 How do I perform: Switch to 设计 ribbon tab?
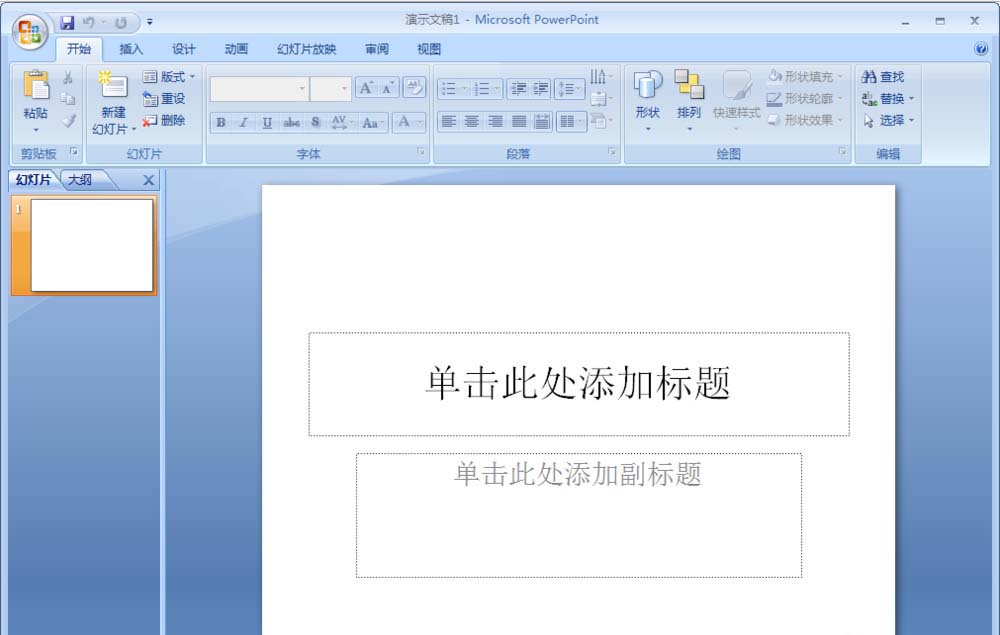coord(184,49)
